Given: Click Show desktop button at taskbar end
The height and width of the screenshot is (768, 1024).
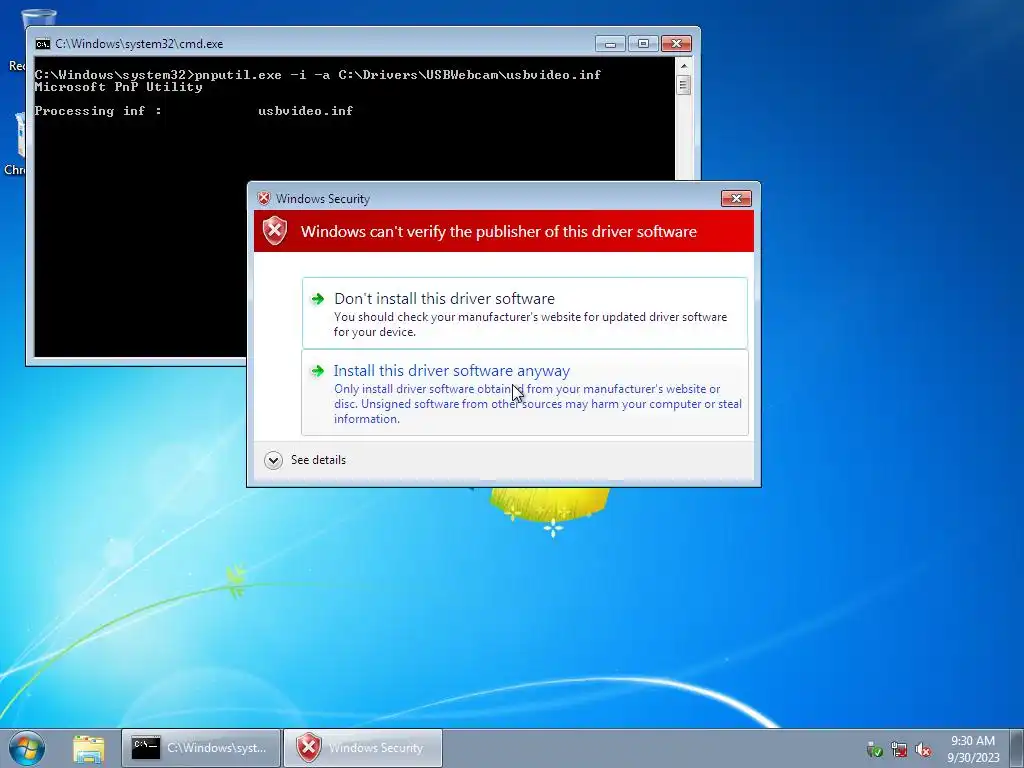Looking at the screenshot, I should tap(1017, 748).
